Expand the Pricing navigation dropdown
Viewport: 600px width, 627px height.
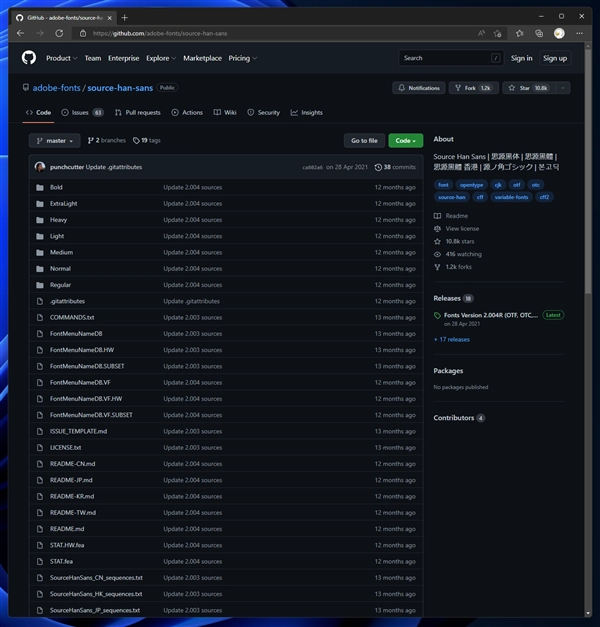pos(242,58)
